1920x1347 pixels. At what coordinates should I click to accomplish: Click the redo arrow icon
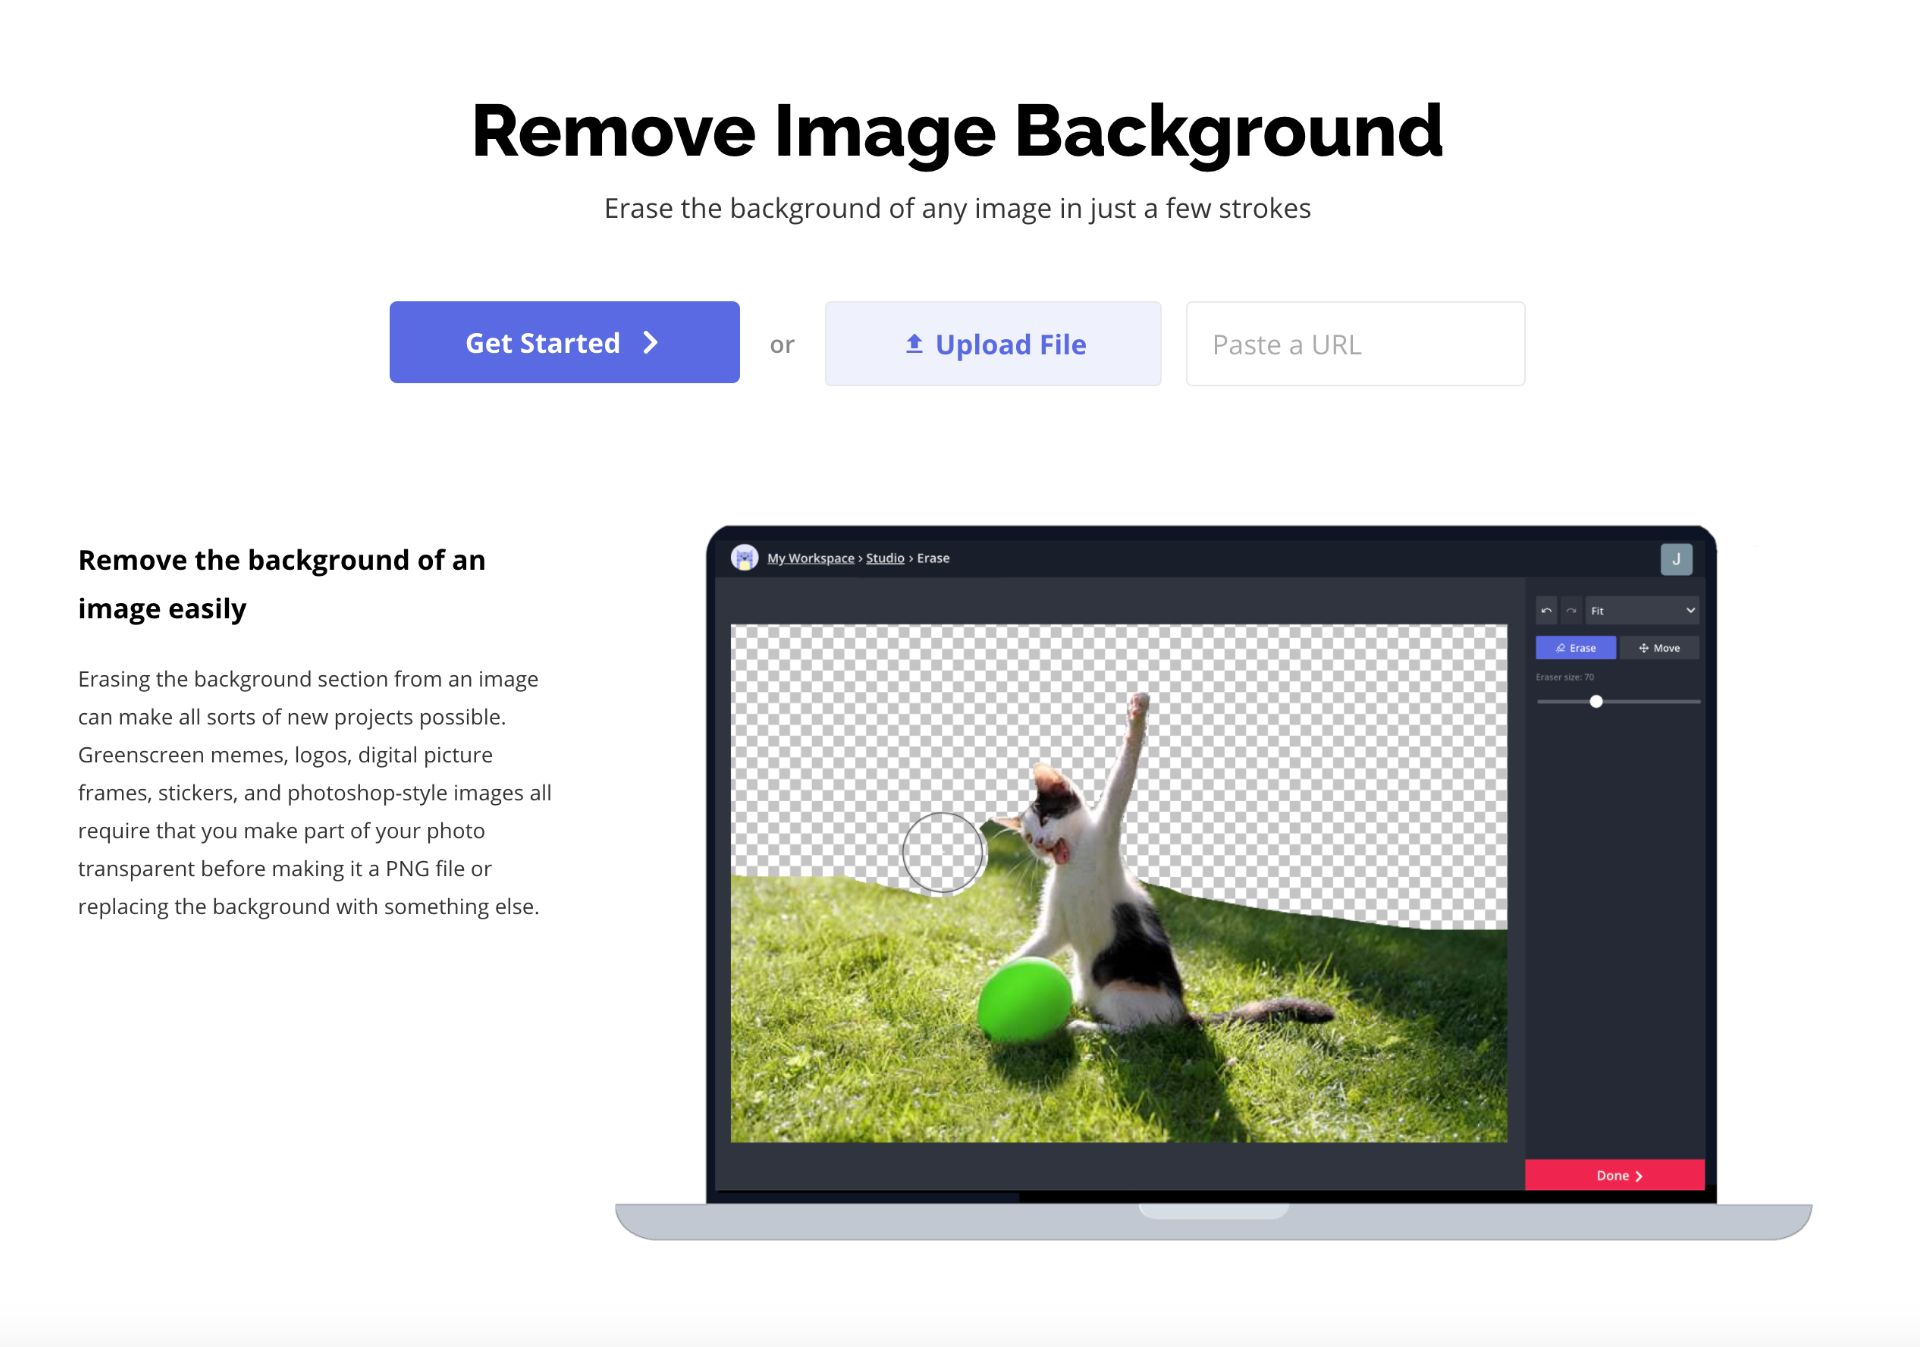[x=1571, y=610]
